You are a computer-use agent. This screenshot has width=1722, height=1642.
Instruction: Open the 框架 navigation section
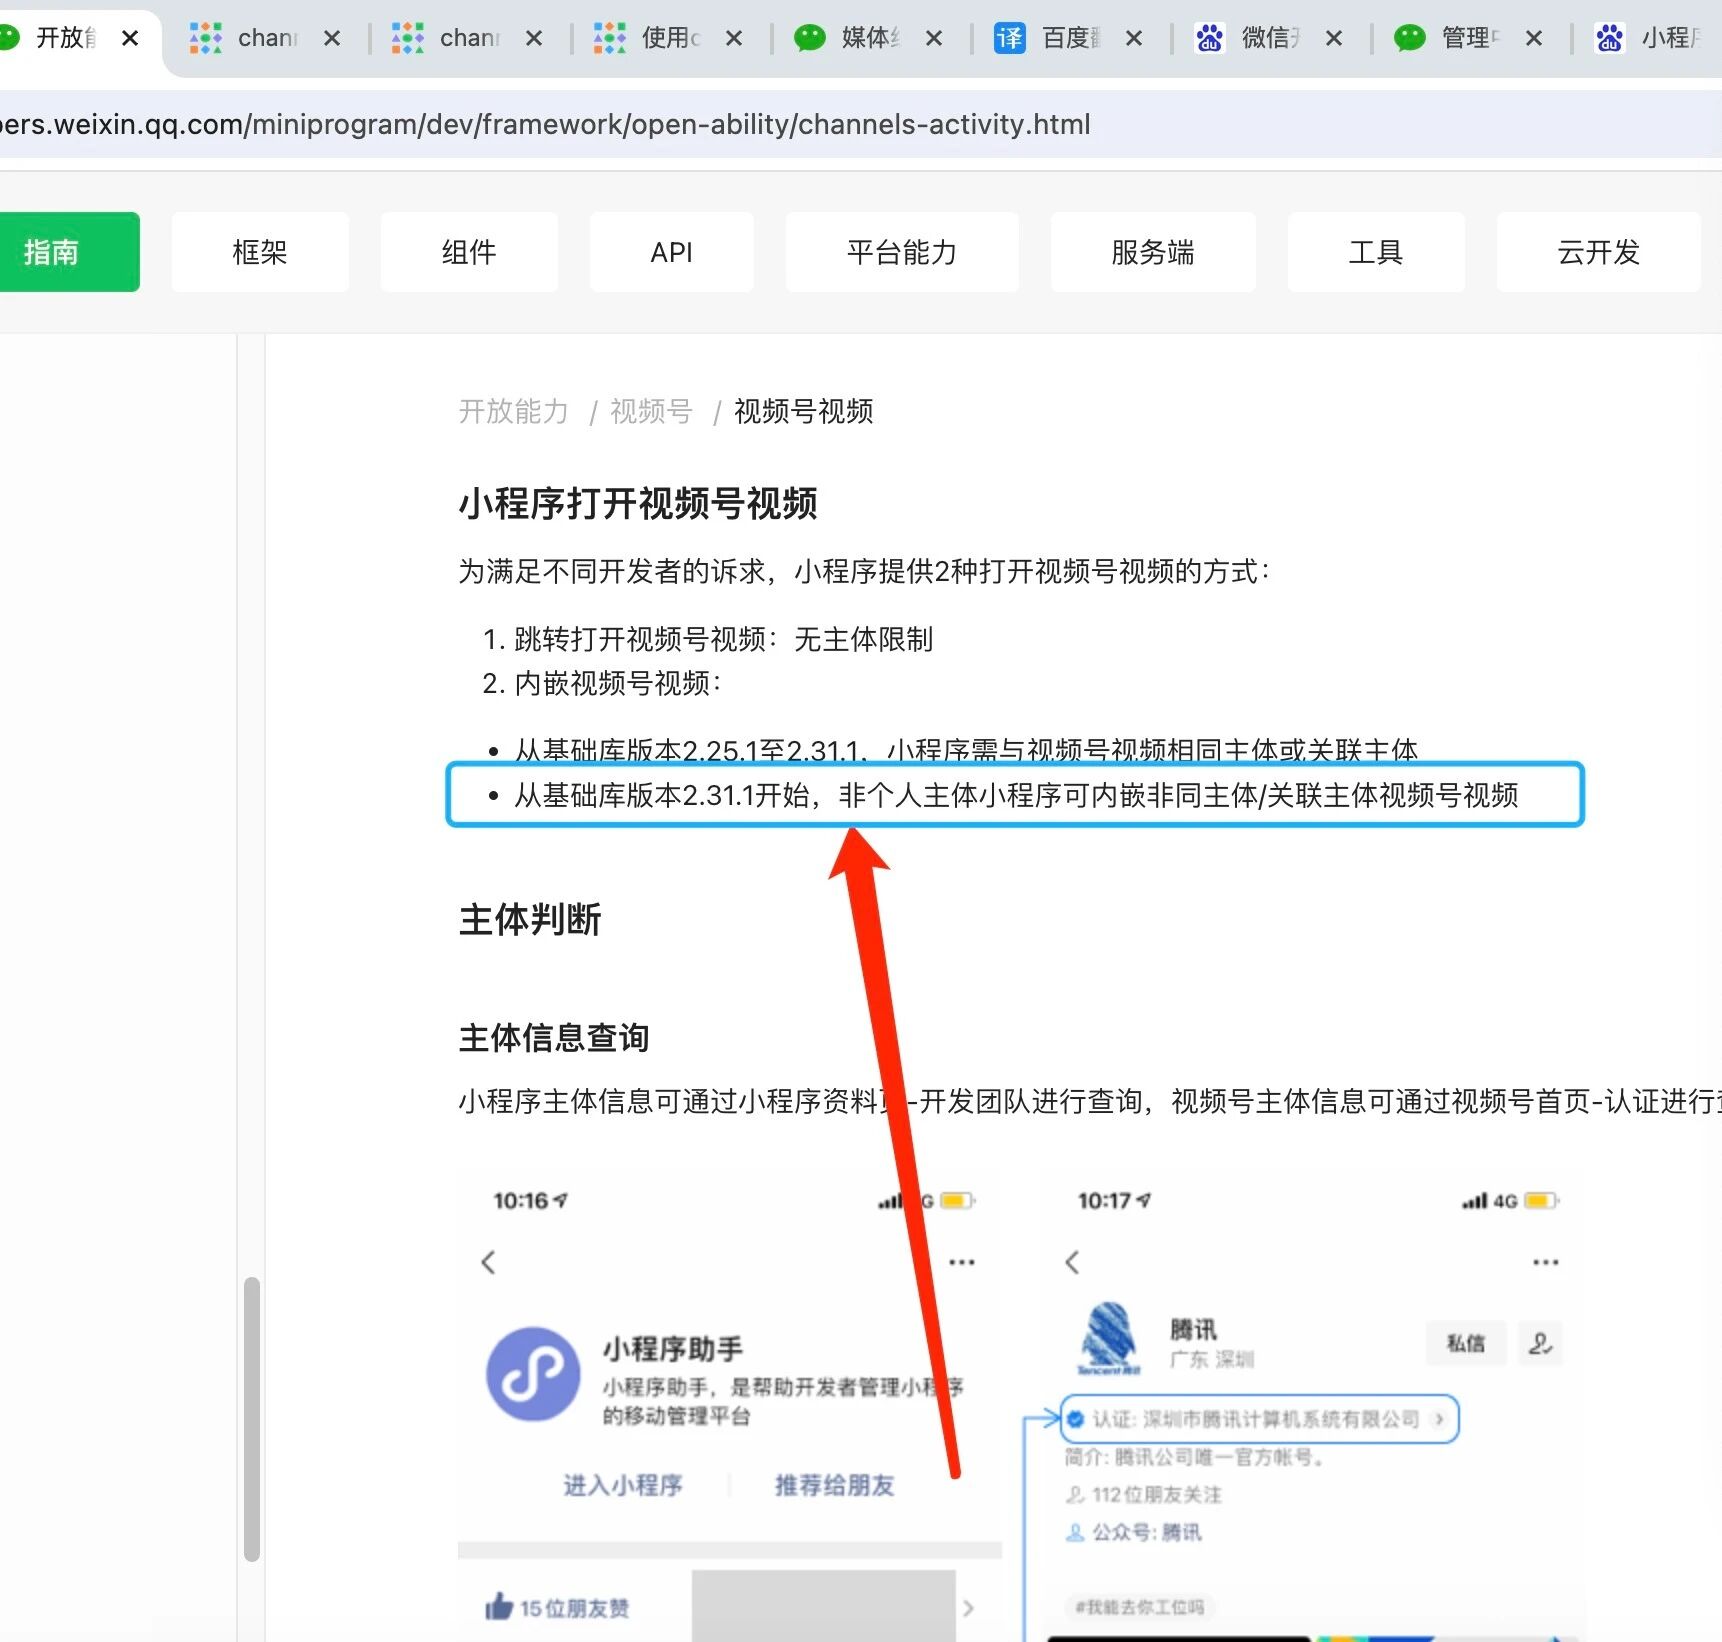pos(260,252)
